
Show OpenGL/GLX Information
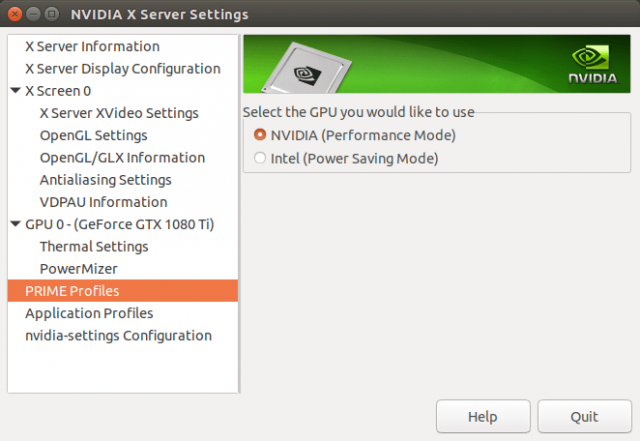122,157
